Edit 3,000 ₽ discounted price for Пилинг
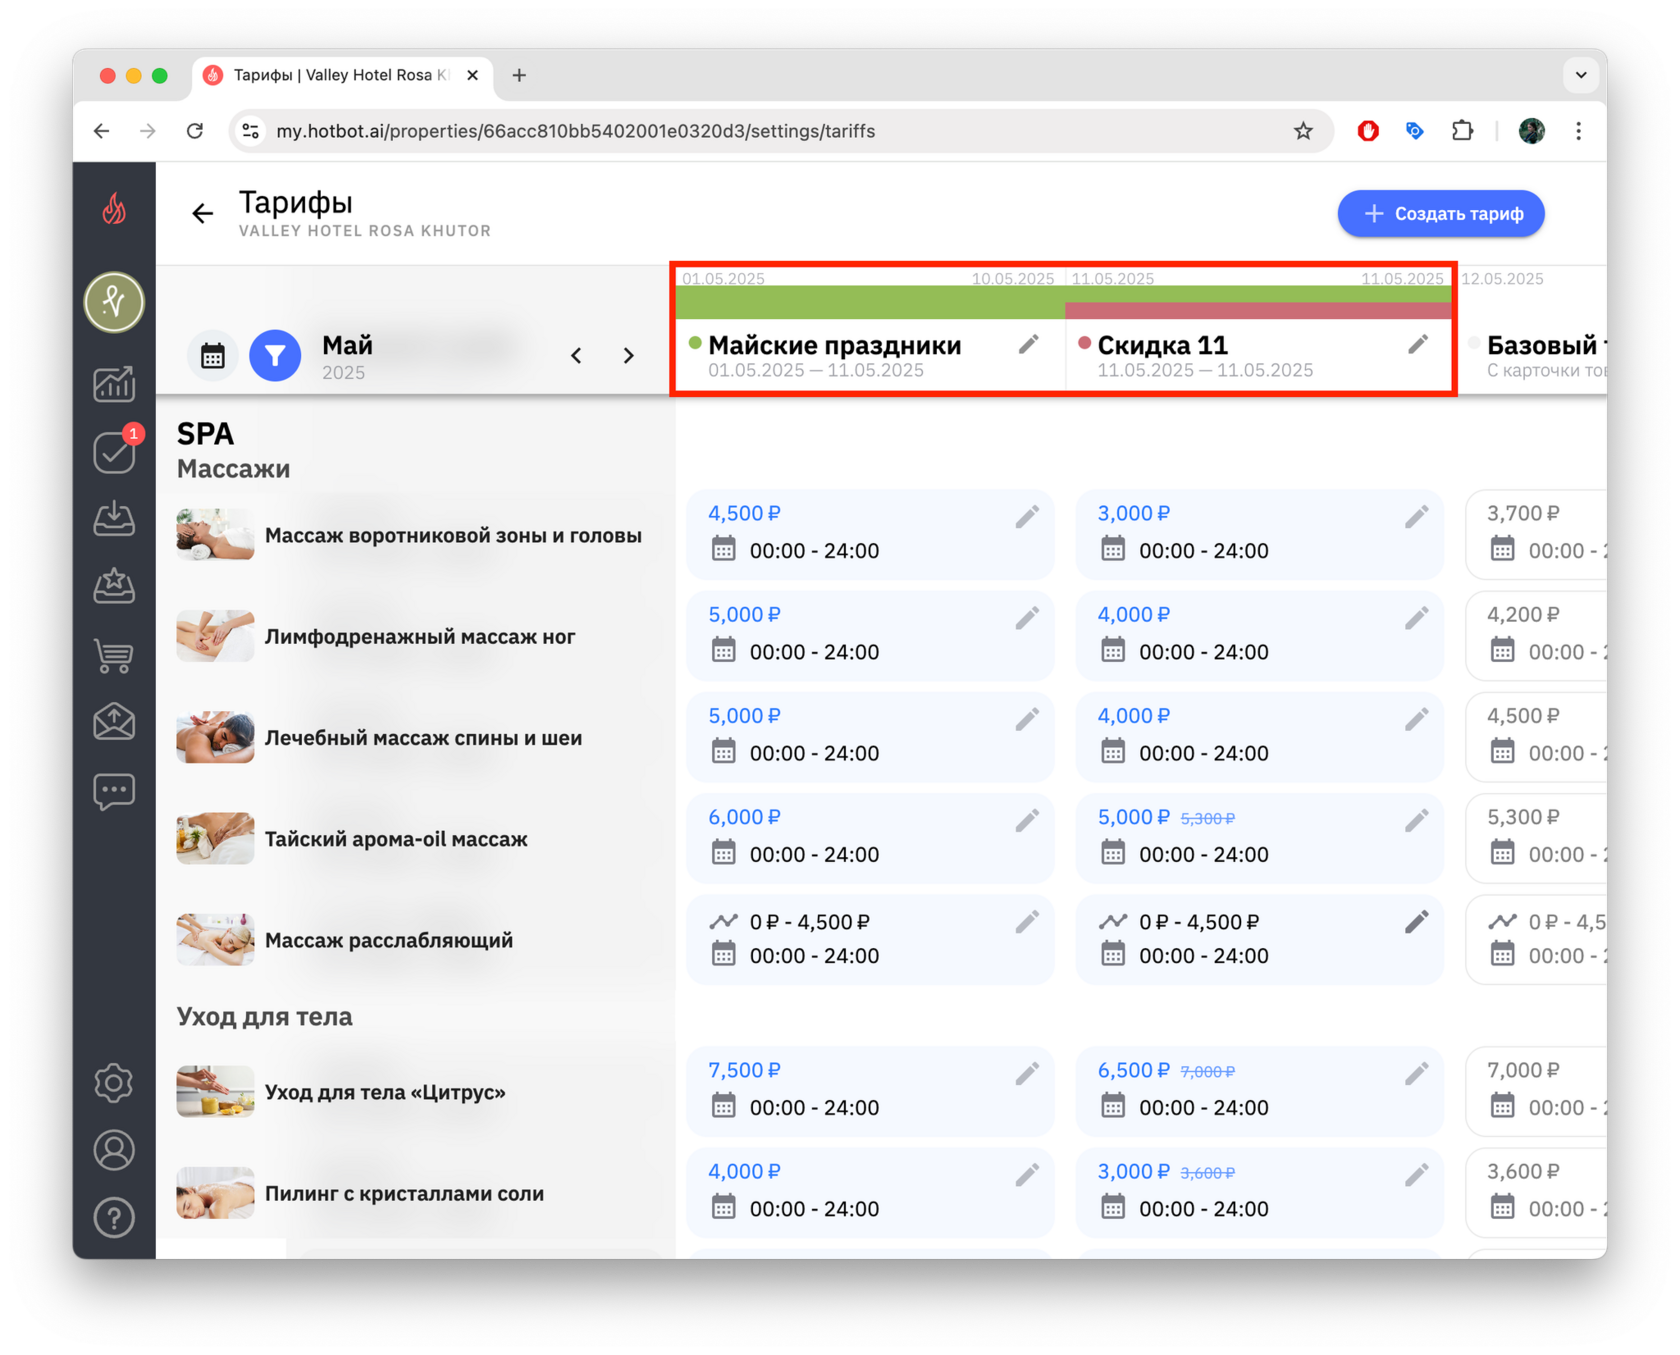1680x1355 pixels. [x=1417, y=1175]
